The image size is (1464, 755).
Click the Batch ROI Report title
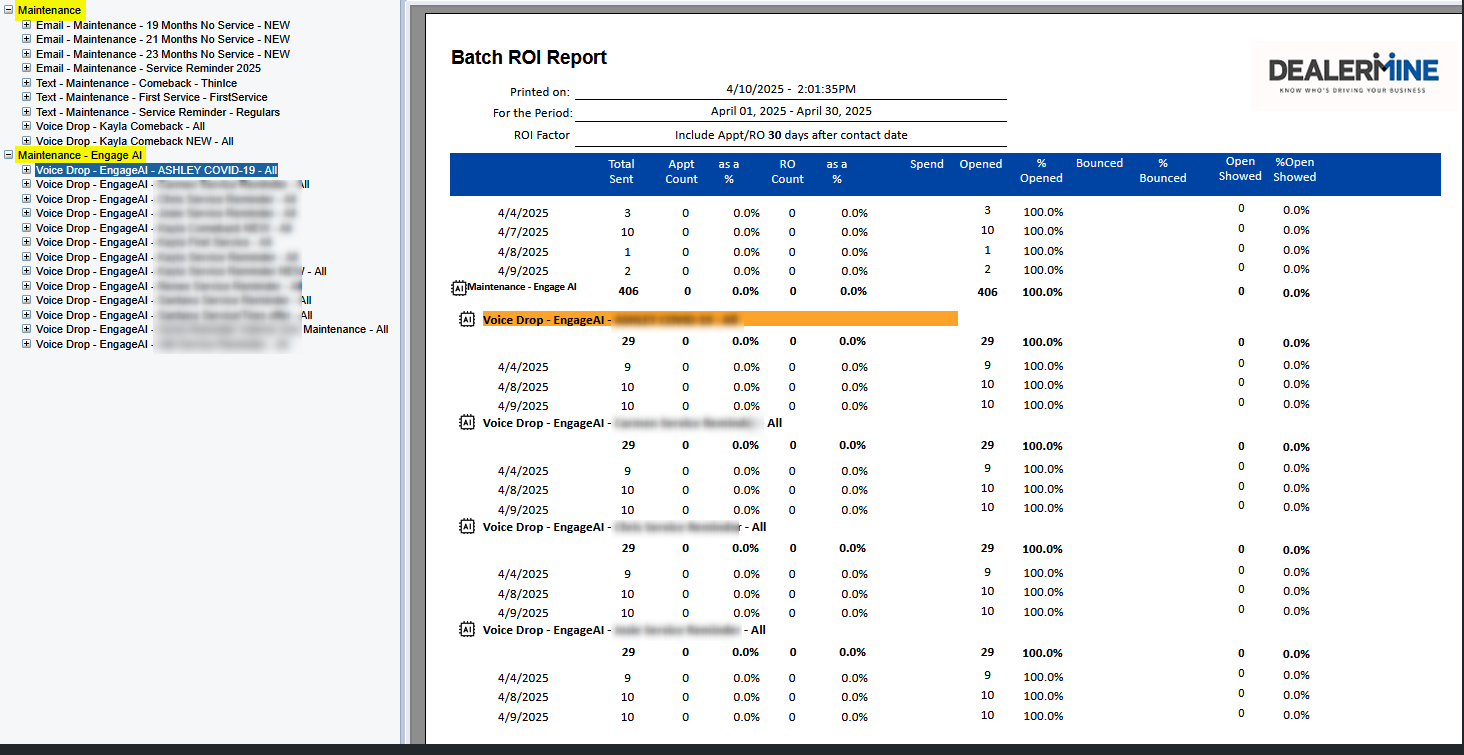(529, 57)
